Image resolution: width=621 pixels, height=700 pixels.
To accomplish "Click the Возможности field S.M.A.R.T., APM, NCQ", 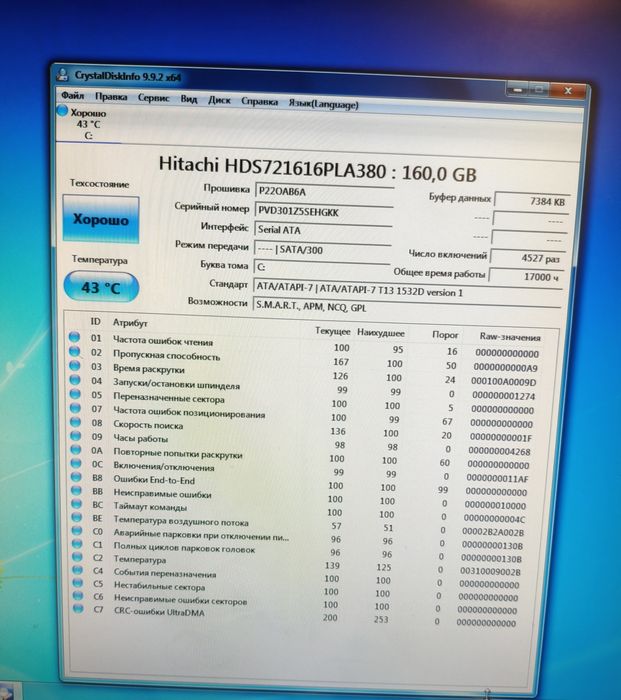I will pos(407,307).
